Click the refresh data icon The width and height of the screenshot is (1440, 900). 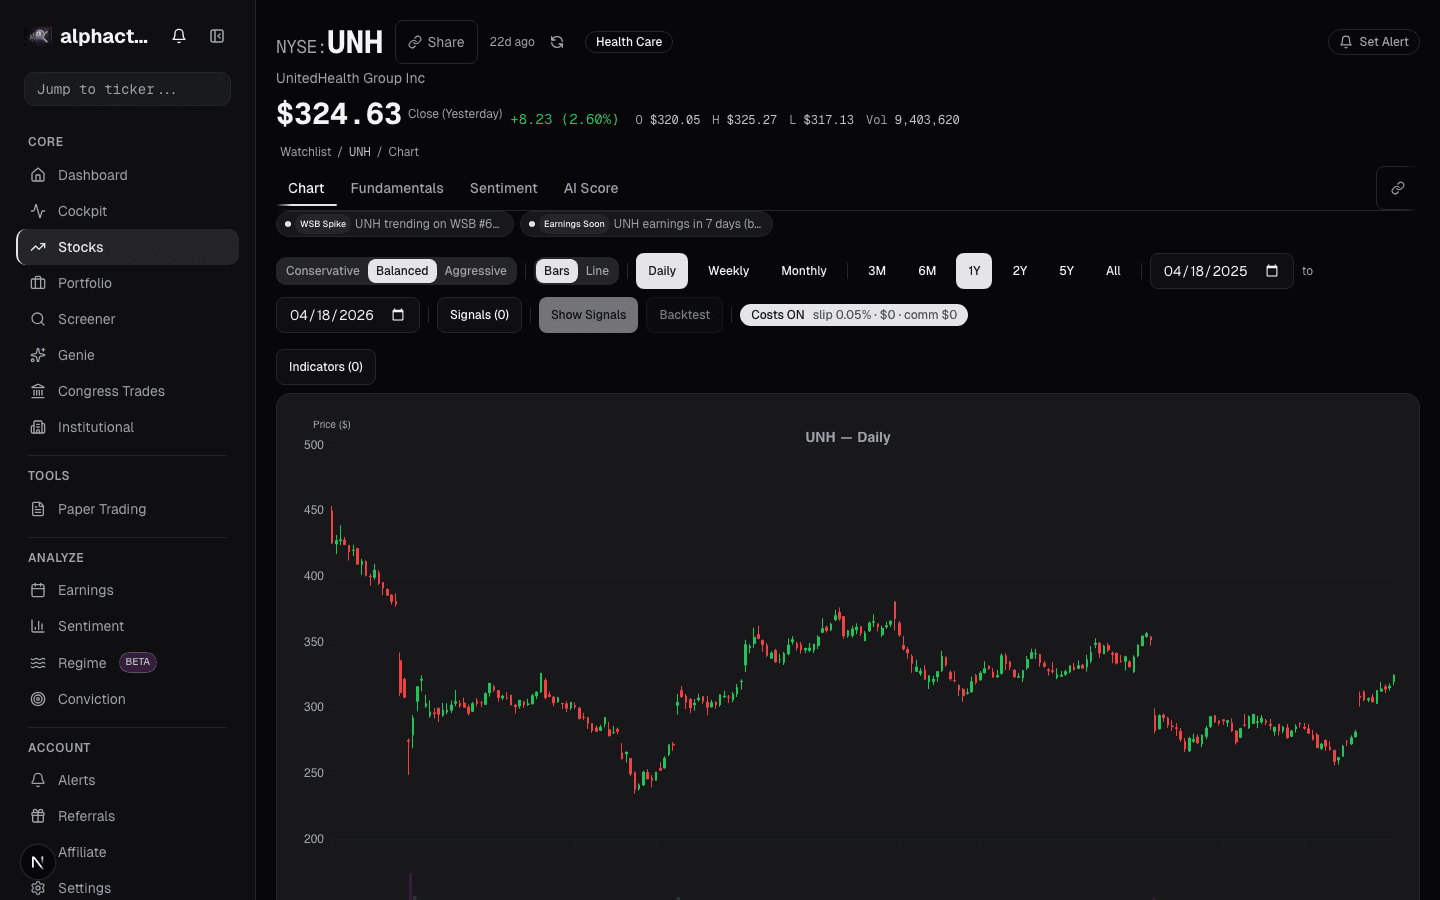click(557, 42)
